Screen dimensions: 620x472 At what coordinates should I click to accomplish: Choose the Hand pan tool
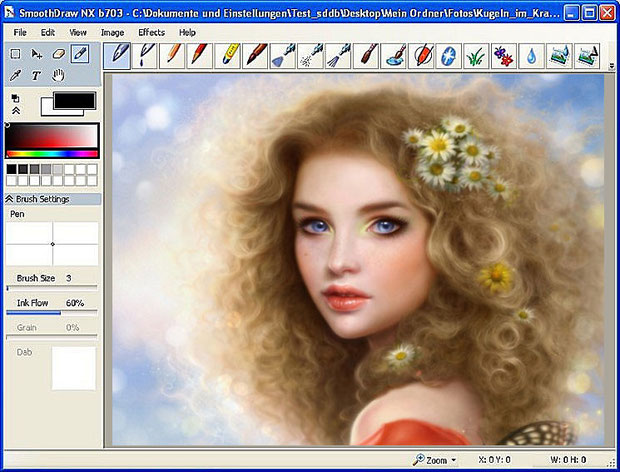(58, 75)
